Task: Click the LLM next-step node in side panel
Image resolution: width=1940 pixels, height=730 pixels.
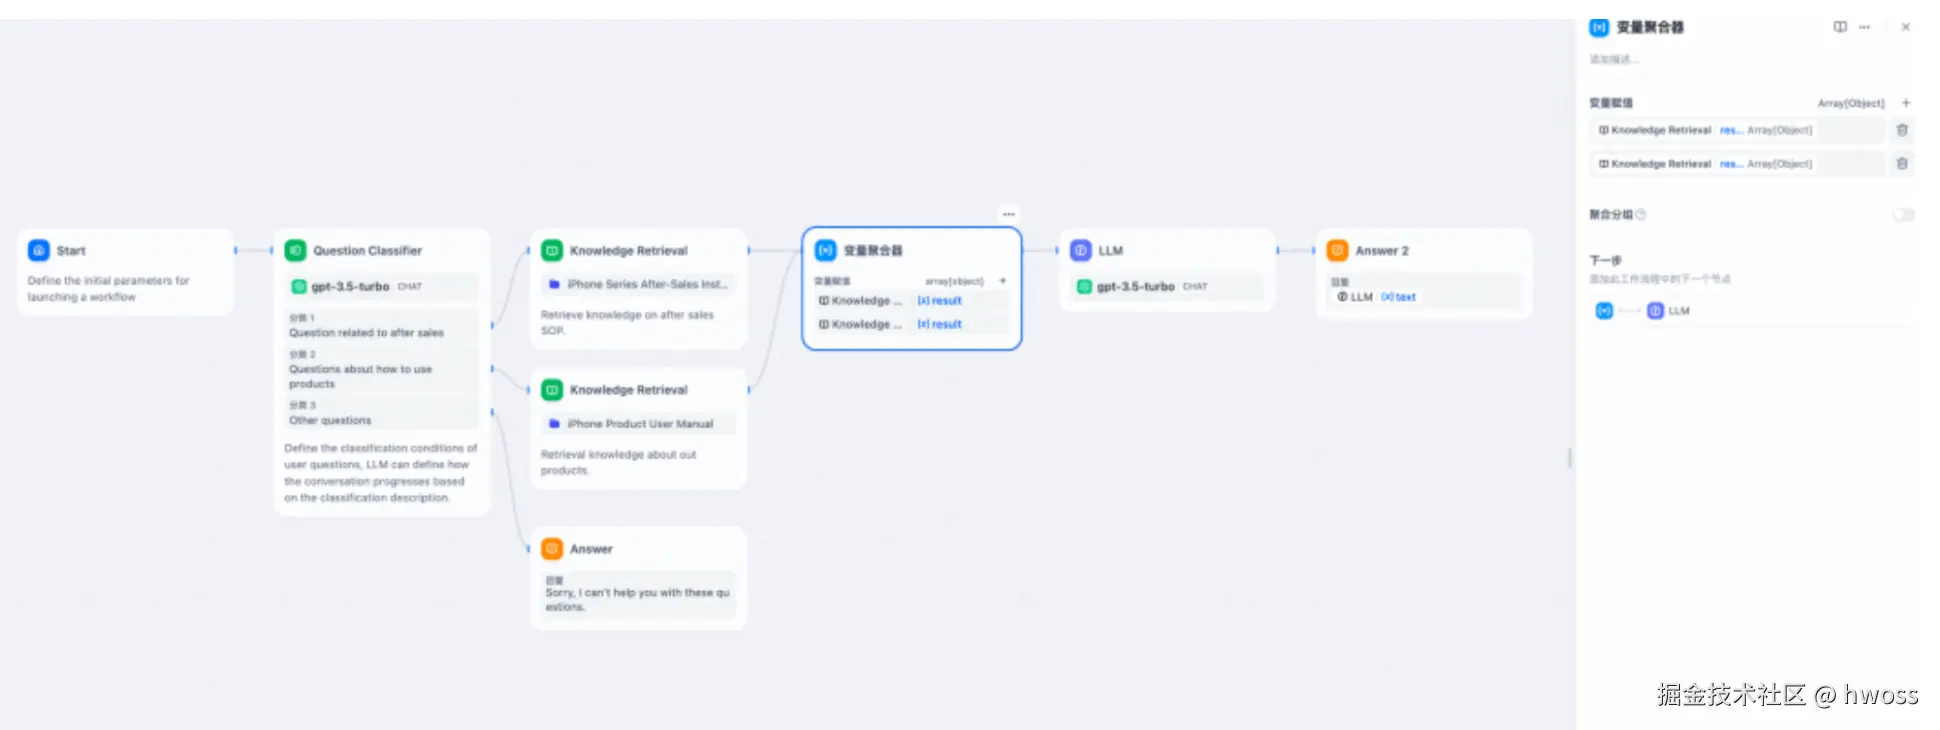Action: [1670, 311]
